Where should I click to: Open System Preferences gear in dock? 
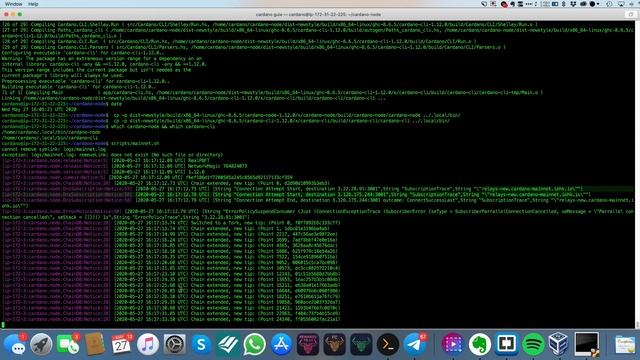click(174, 344)
